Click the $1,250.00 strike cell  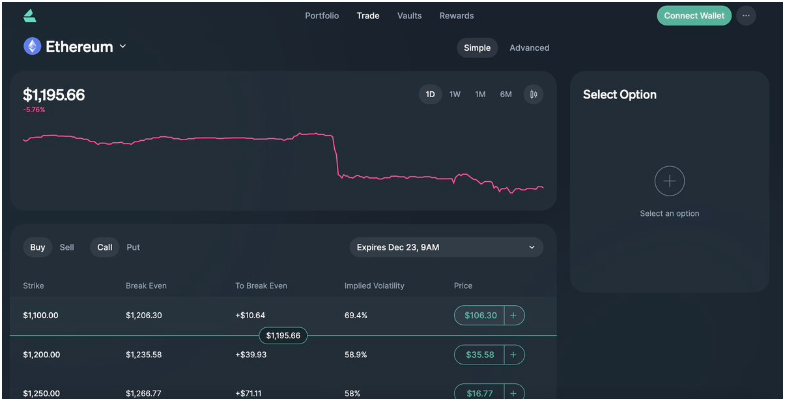42,393
